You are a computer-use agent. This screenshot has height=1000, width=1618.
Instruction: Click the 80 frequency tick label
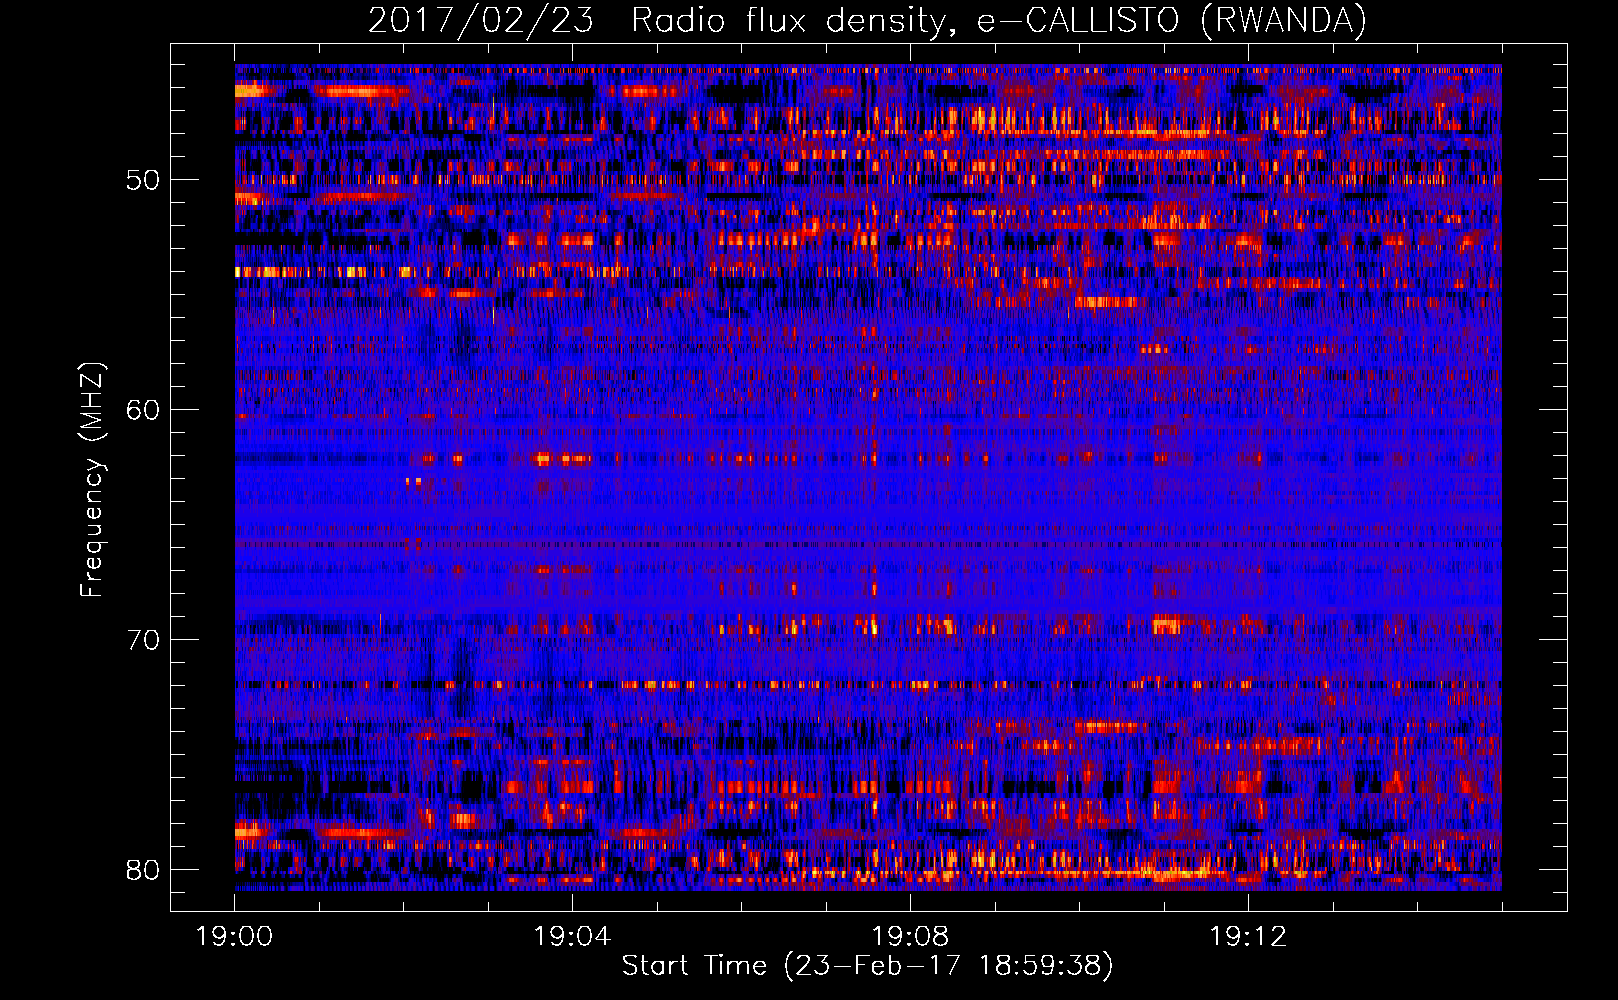[143, 870]
